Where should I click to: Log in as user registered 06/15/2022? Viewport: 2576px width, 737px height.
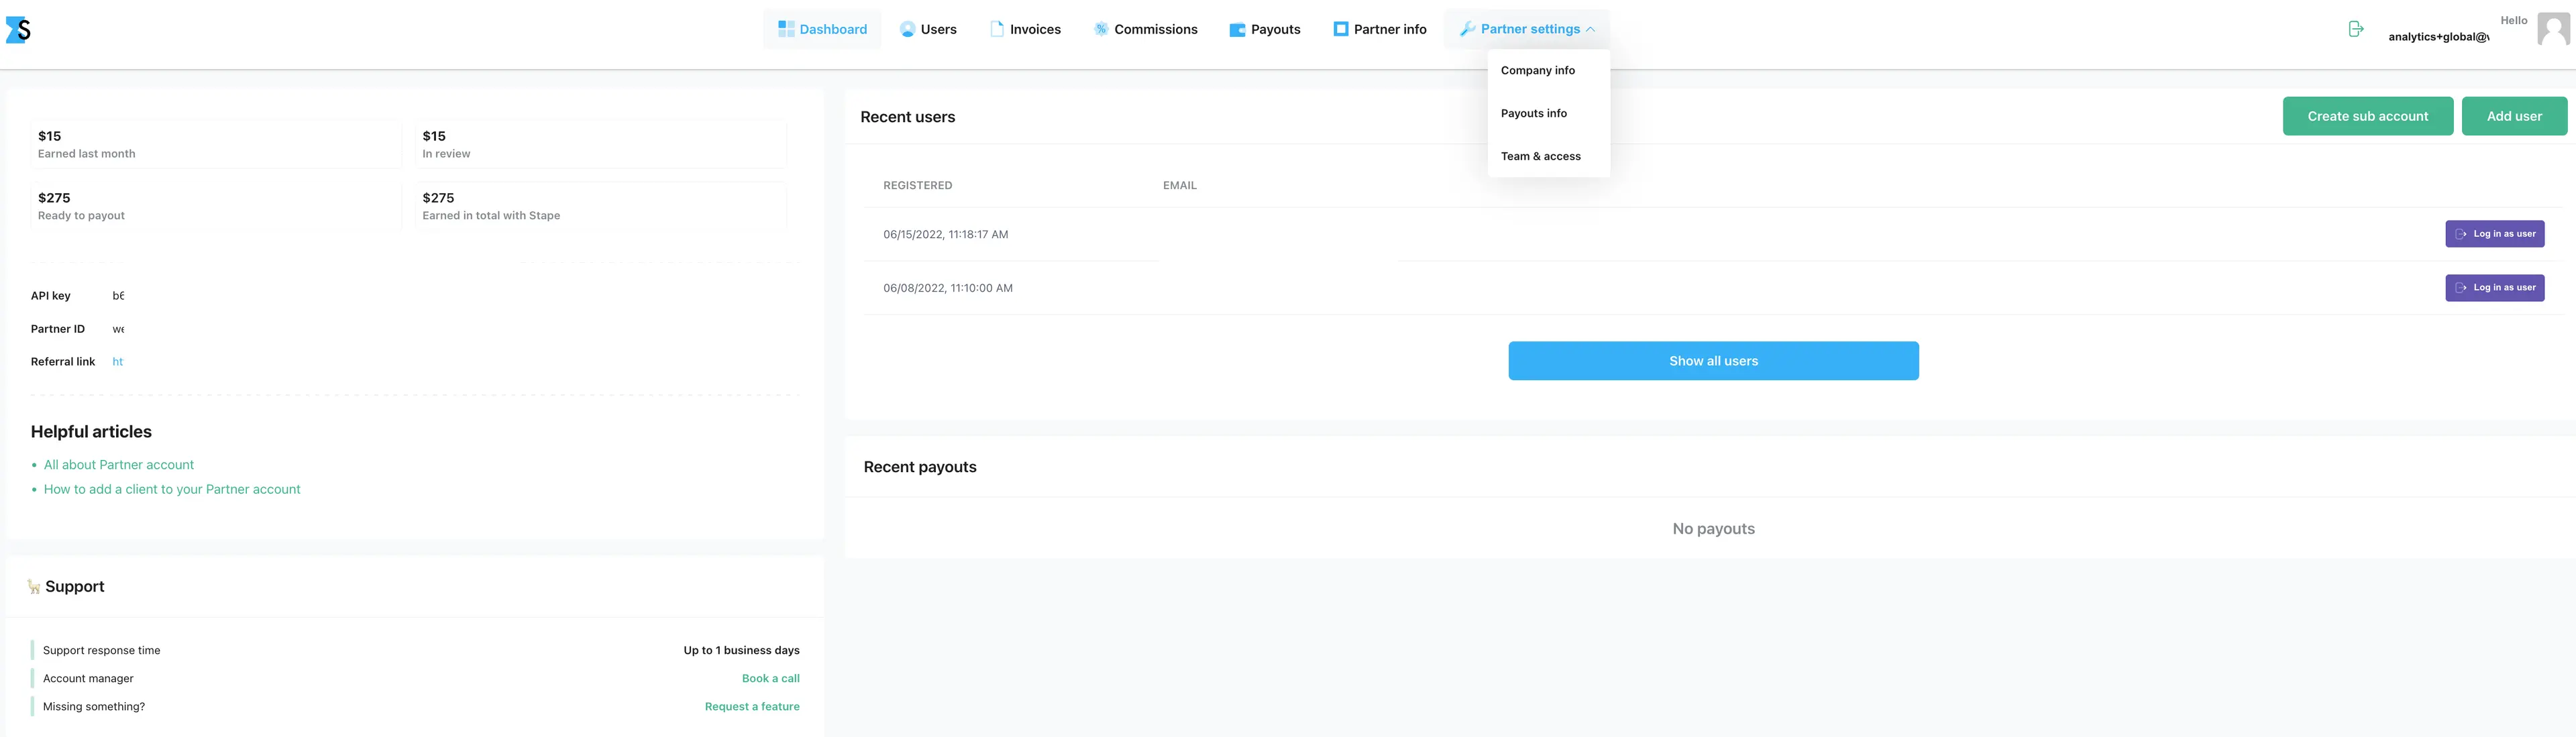click(2494, 234)
